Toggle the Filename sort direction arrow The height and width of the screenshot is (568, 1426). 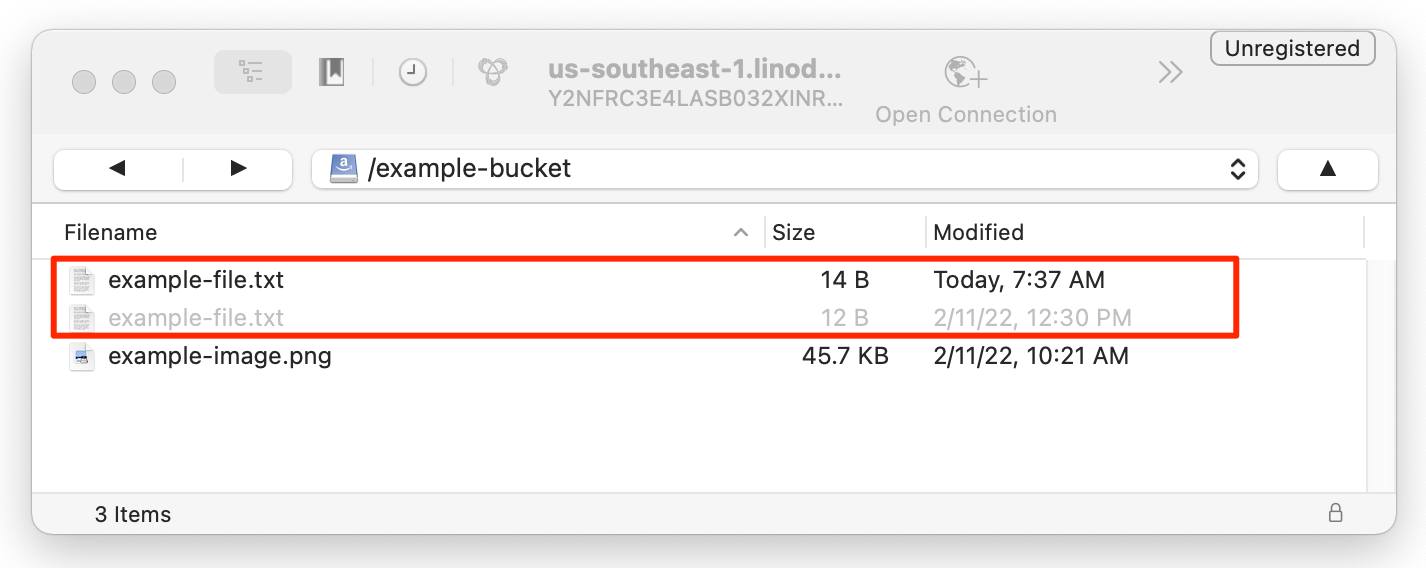pyautogui.click(x=741, y=233)
